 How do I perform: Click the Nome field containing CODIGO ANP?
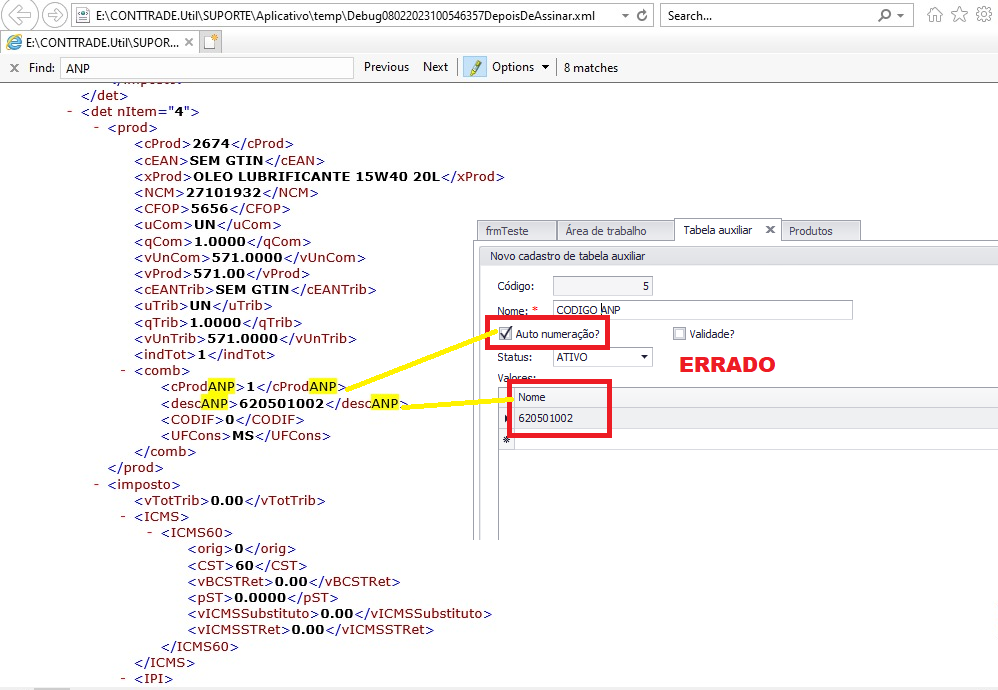(x=702, y=310)
